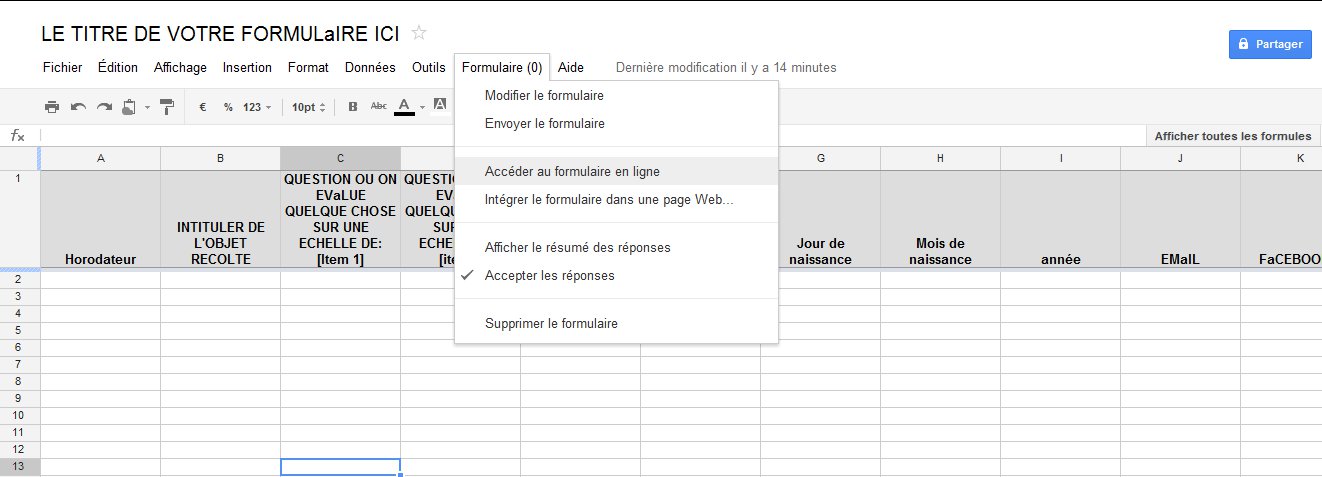Click the blue Partager button

point(1270,44)
